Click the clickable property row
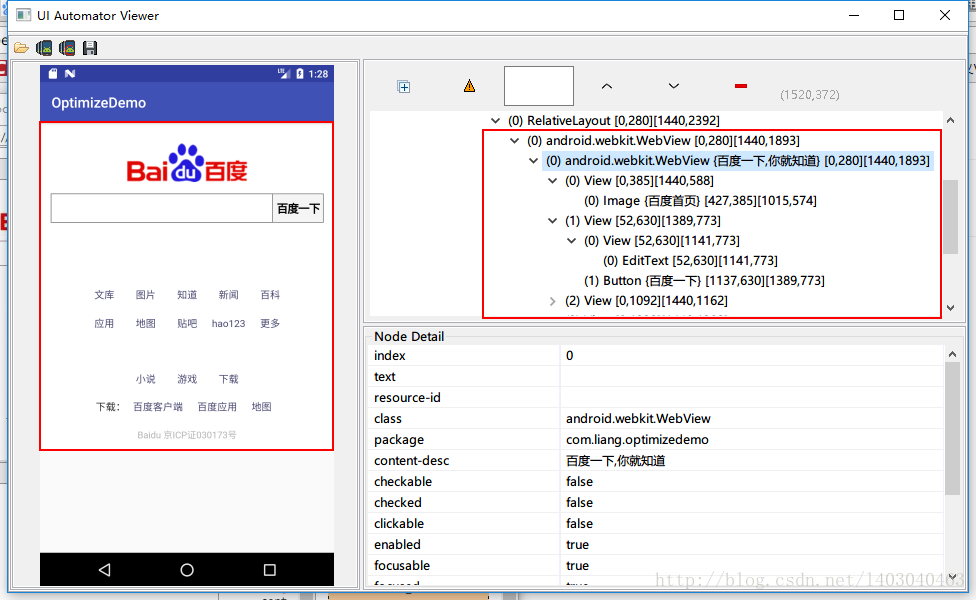Image resolution: width=976 pixels, height=600 pixels. coord(657,524)
